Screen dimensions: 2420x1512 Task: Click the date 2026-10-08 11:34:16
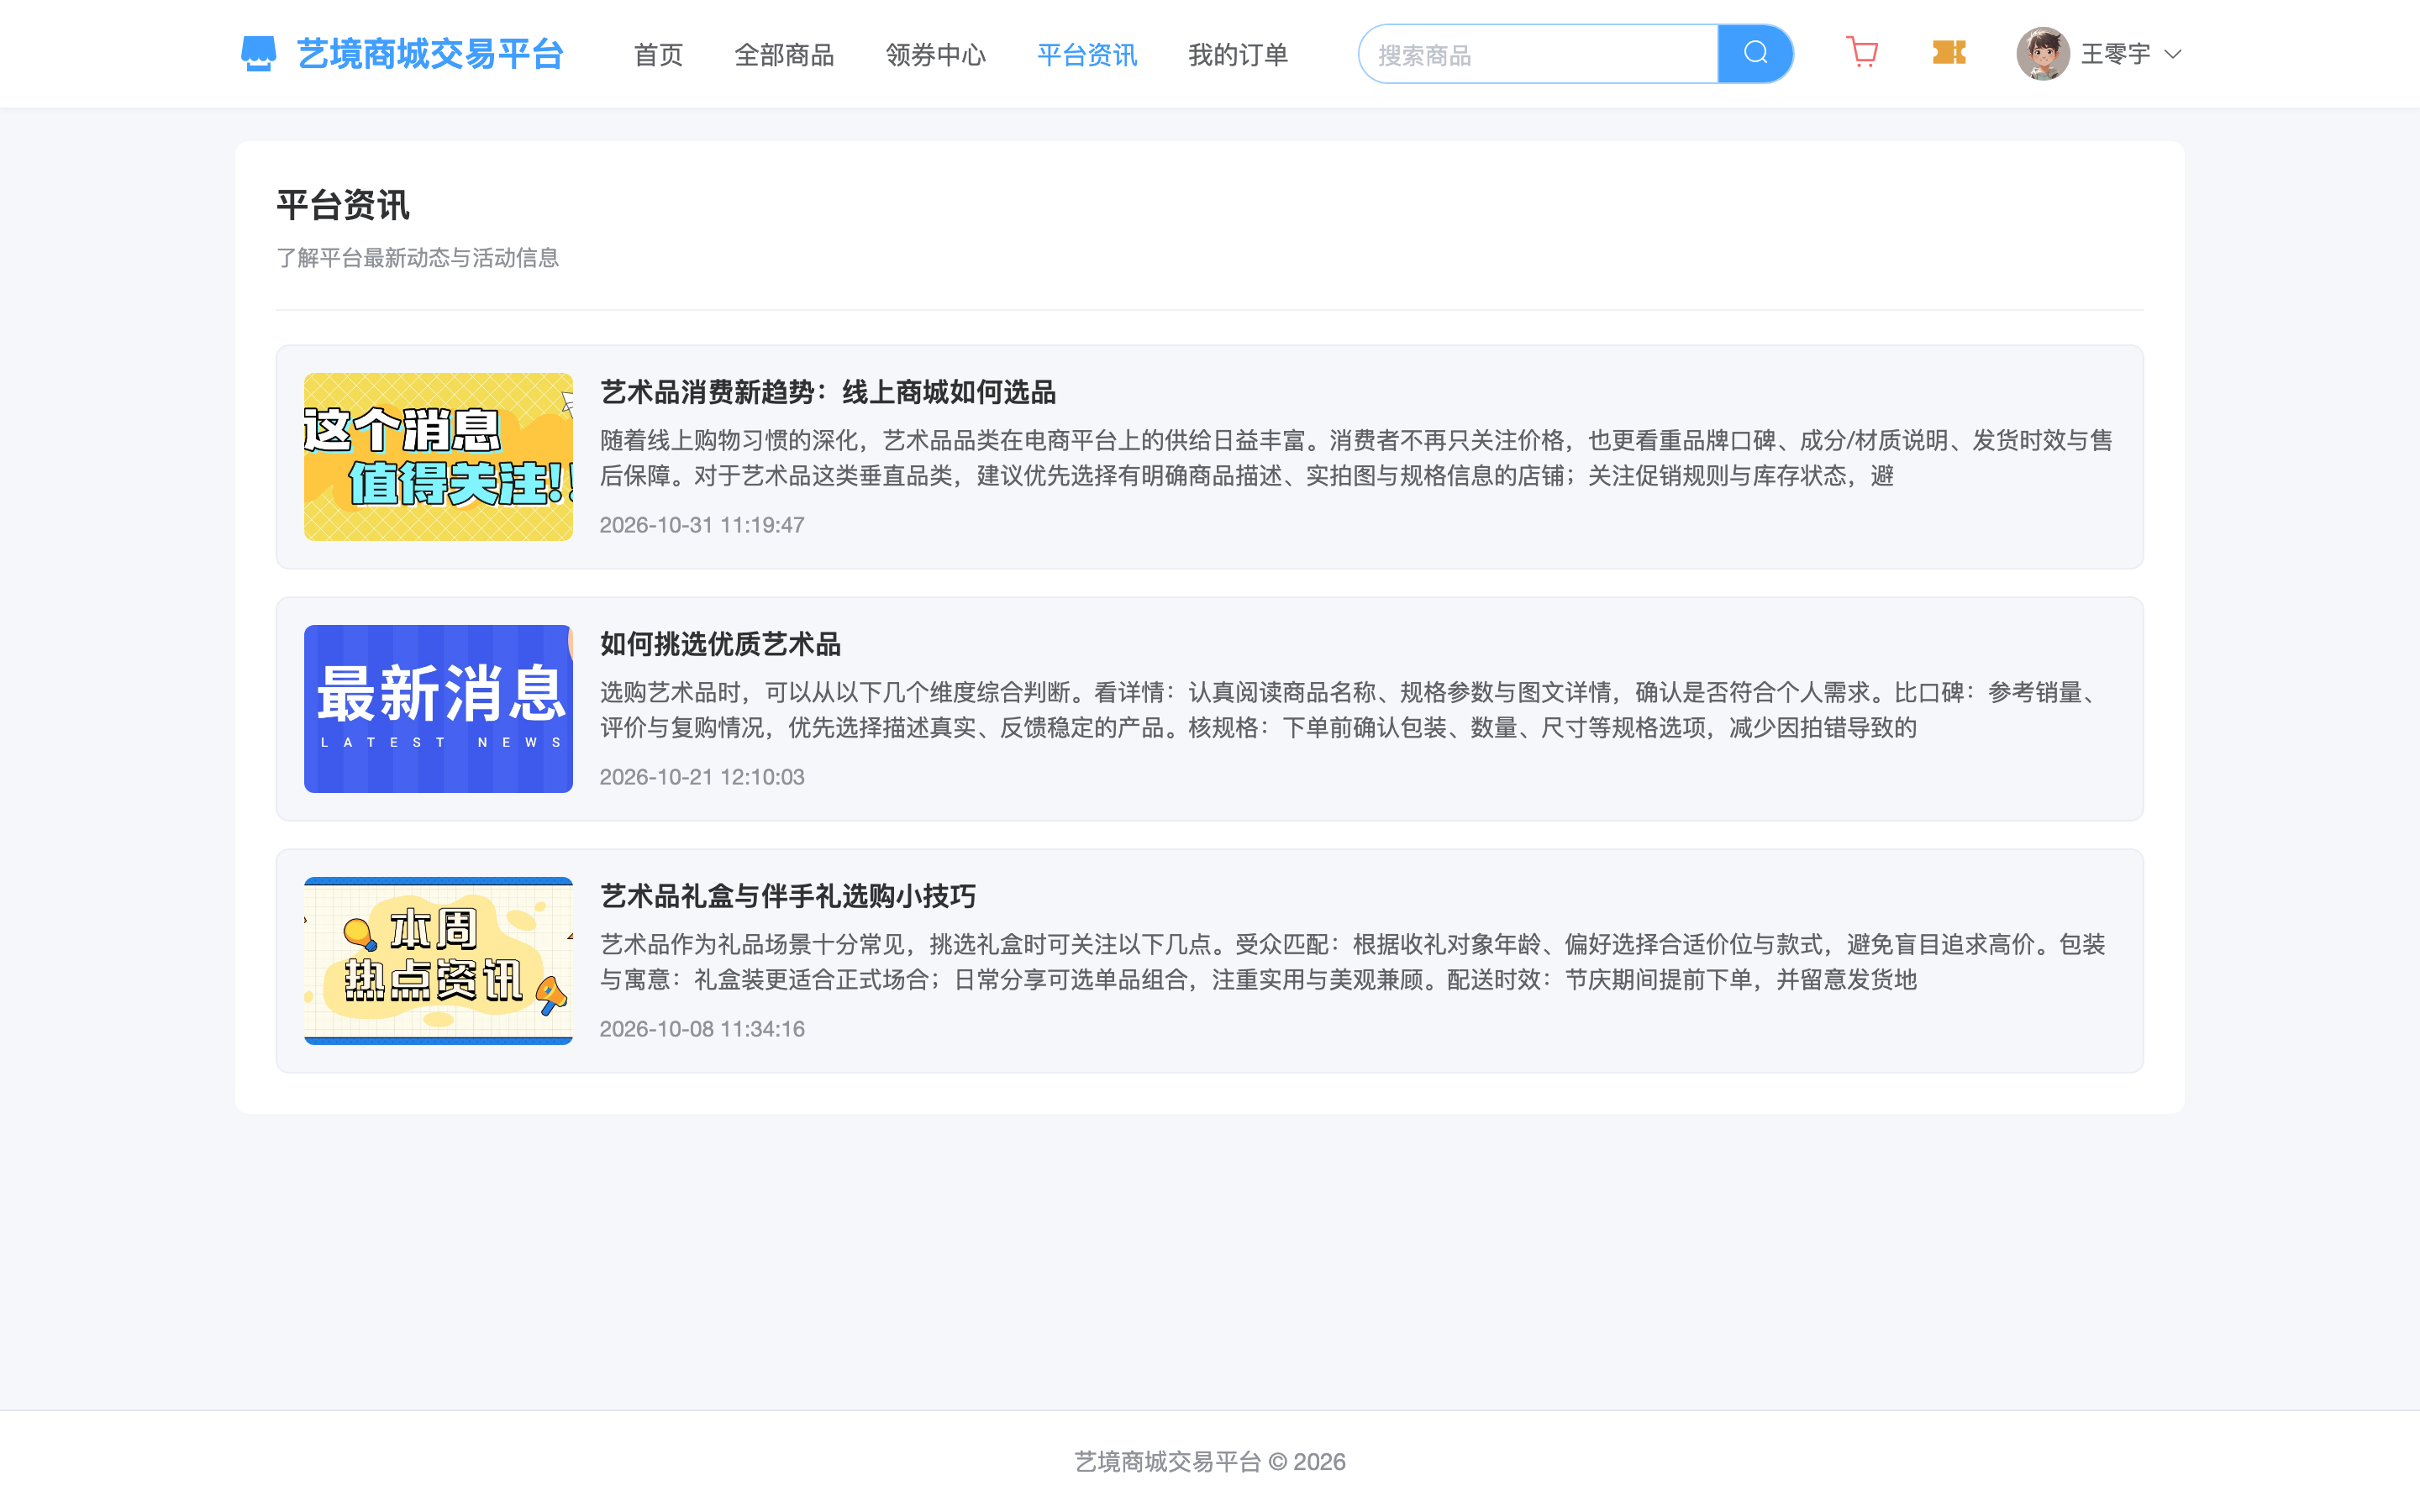pos(702,1029)
